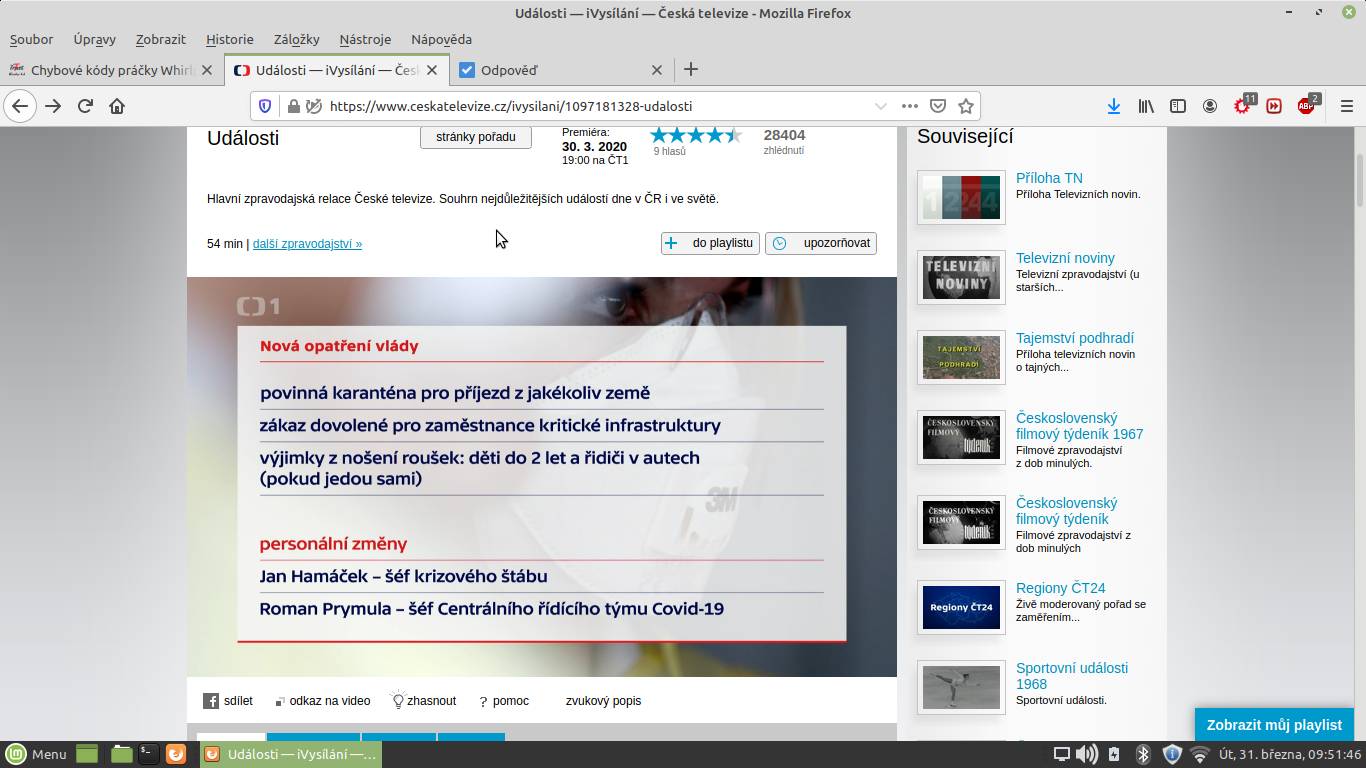Rate the show using the stars
This screenshot has height=768, width=1366.
click(696, 135)
